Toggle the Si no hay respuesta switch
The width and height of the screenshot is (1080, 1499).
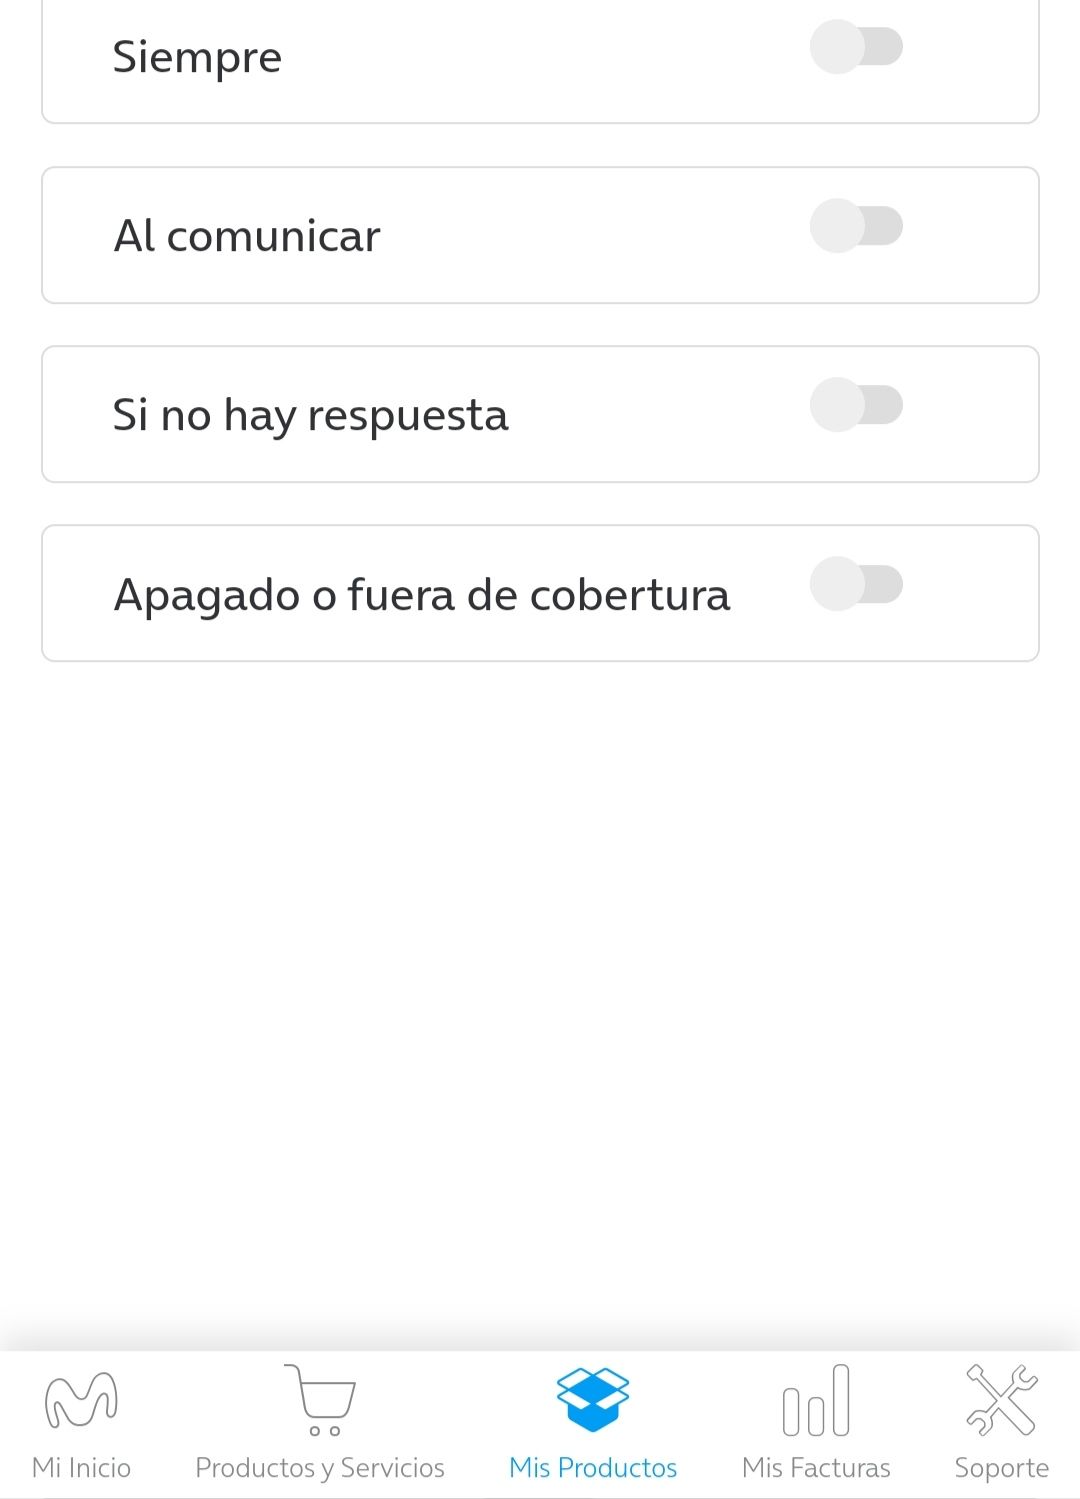856,405
